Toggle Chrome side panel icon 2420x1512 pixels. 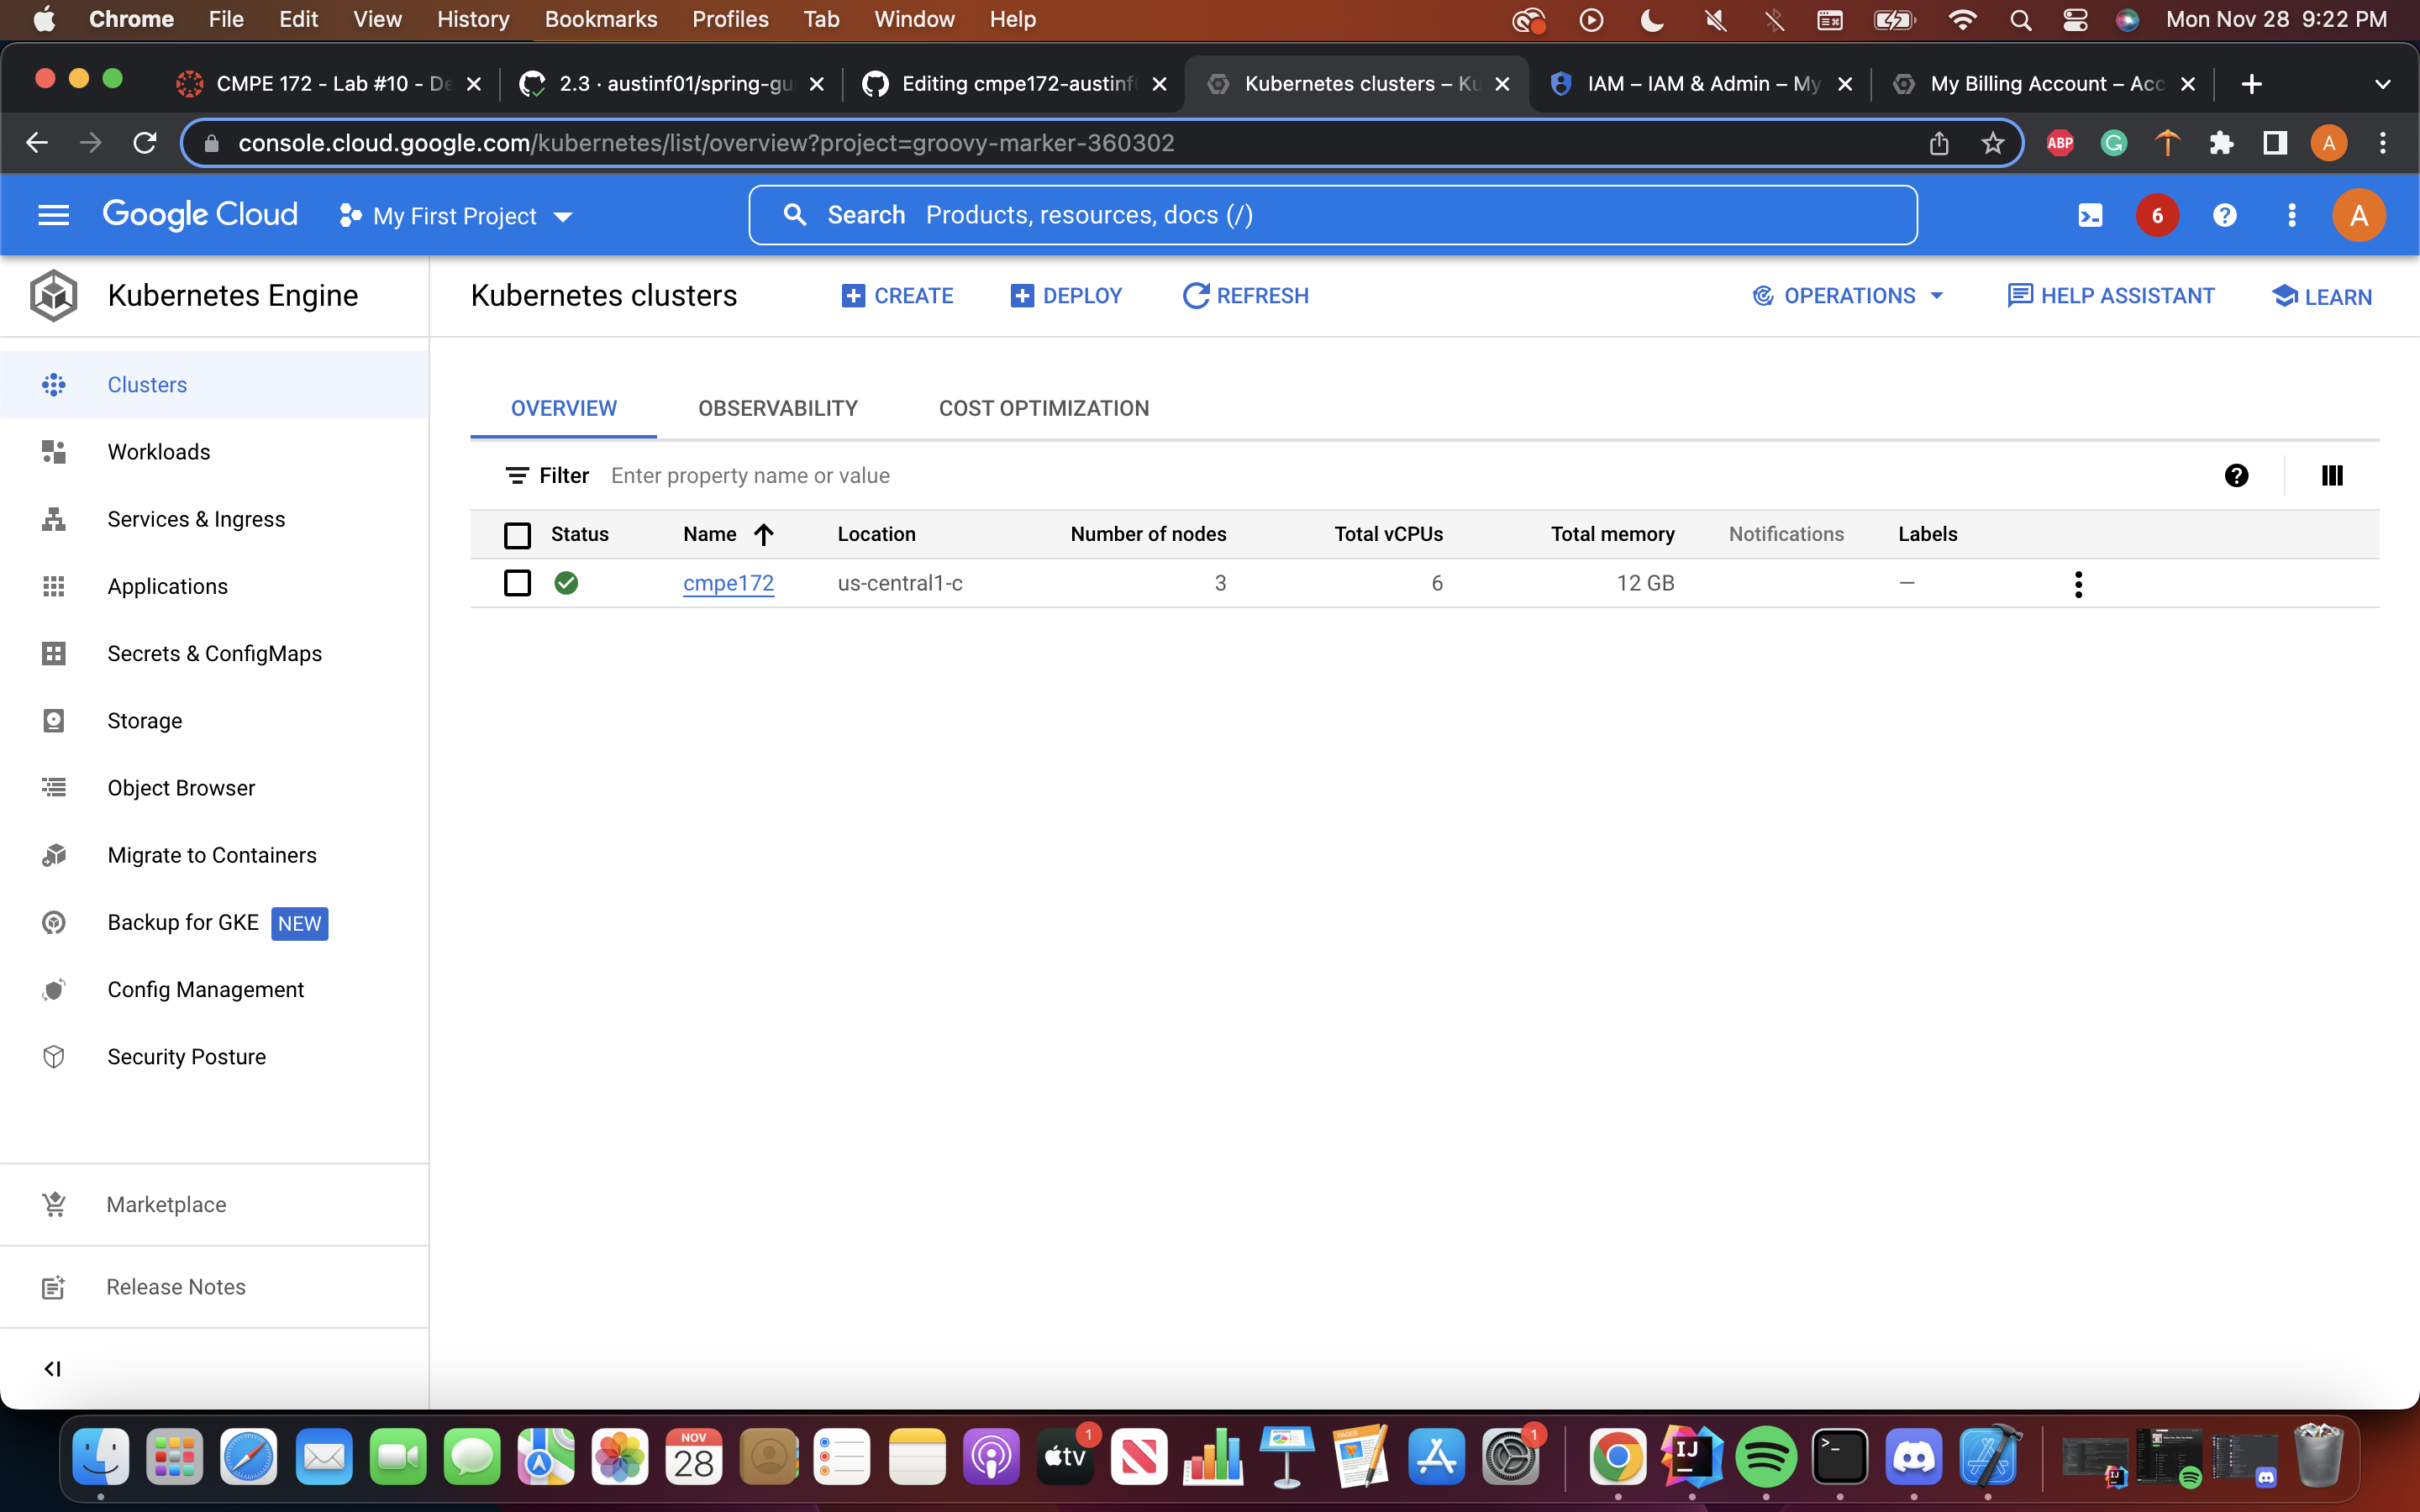(x=2275, y=143)
